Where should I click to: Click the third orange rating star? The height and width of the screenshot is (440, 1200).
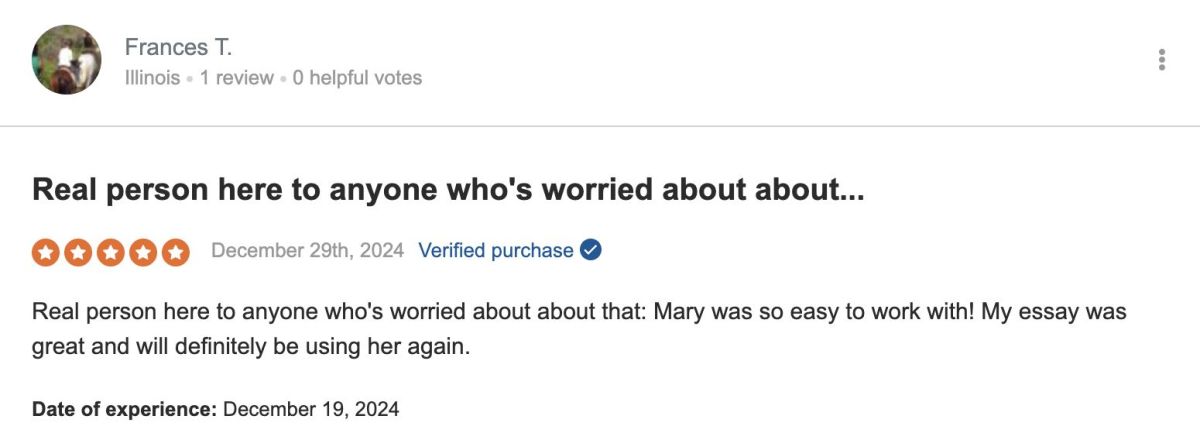[111, 252]
